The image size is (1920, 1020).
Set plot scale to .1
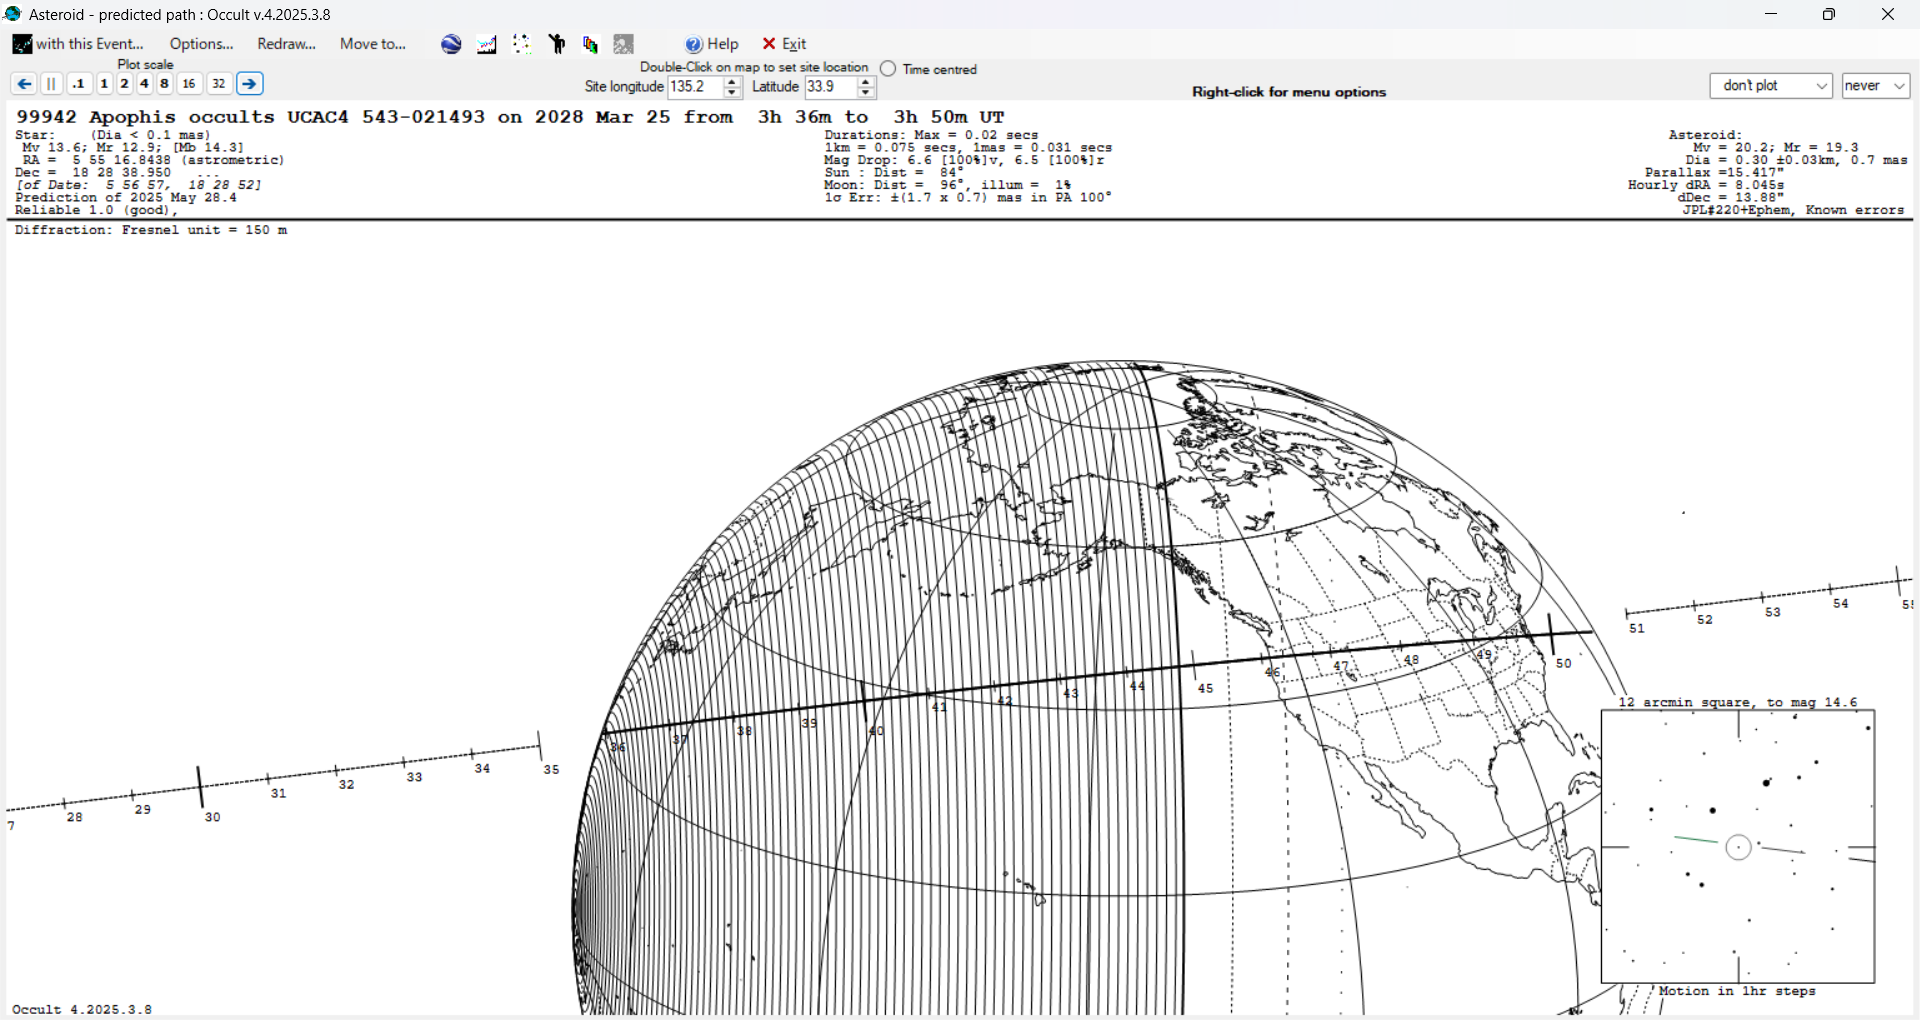pyautogui.click(x=79, y=84)
